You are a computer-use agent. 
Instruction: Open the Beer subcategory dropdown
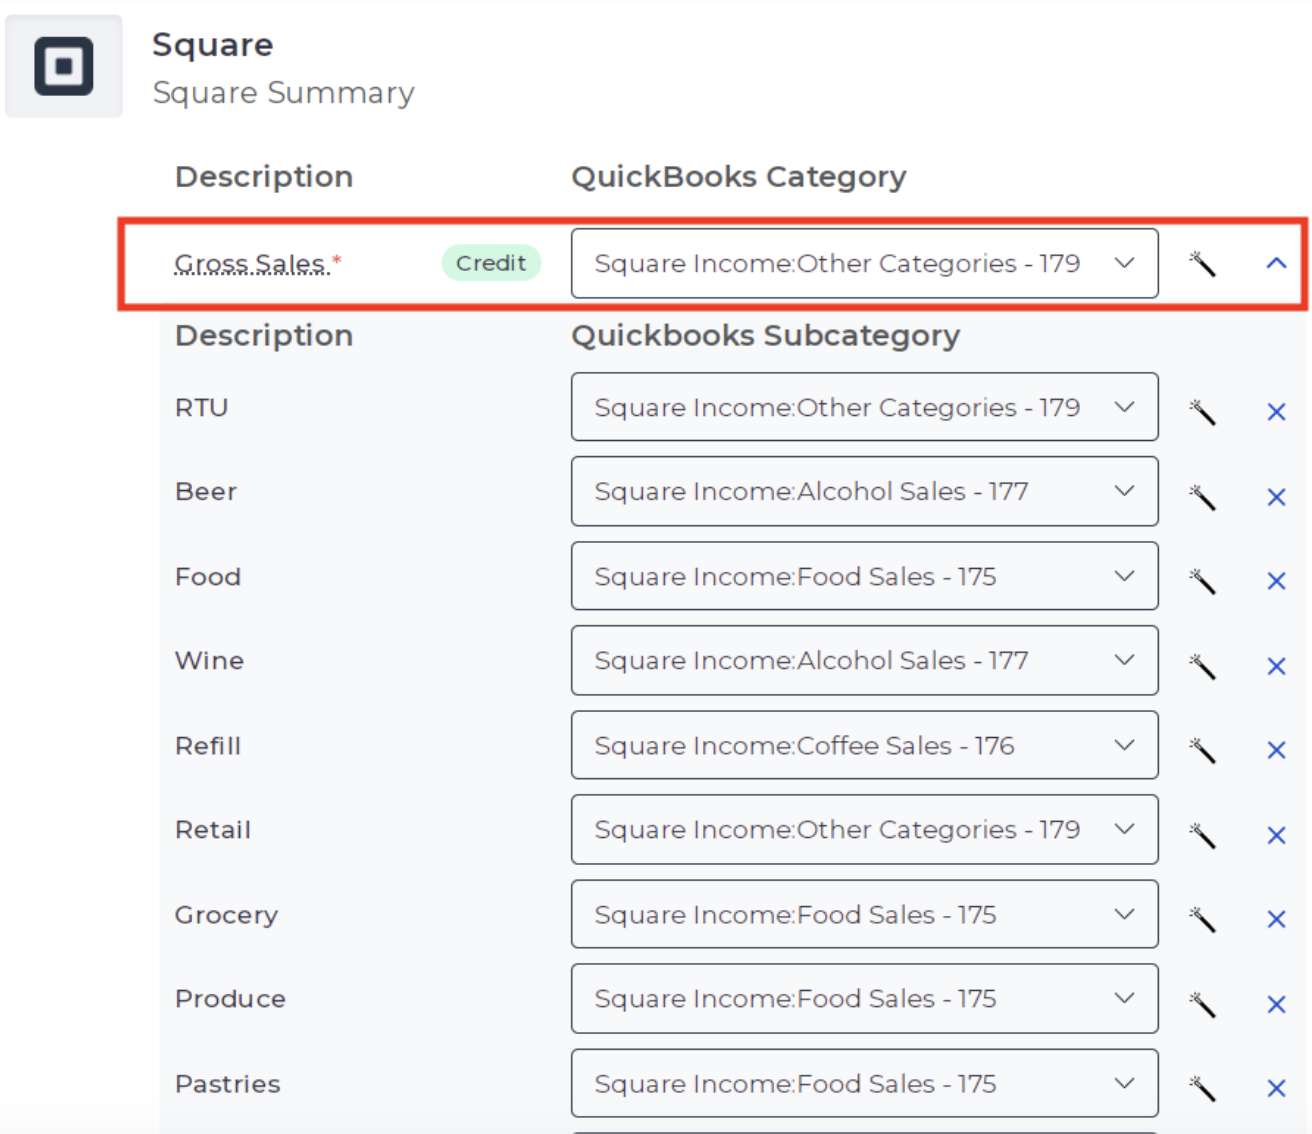865,491
